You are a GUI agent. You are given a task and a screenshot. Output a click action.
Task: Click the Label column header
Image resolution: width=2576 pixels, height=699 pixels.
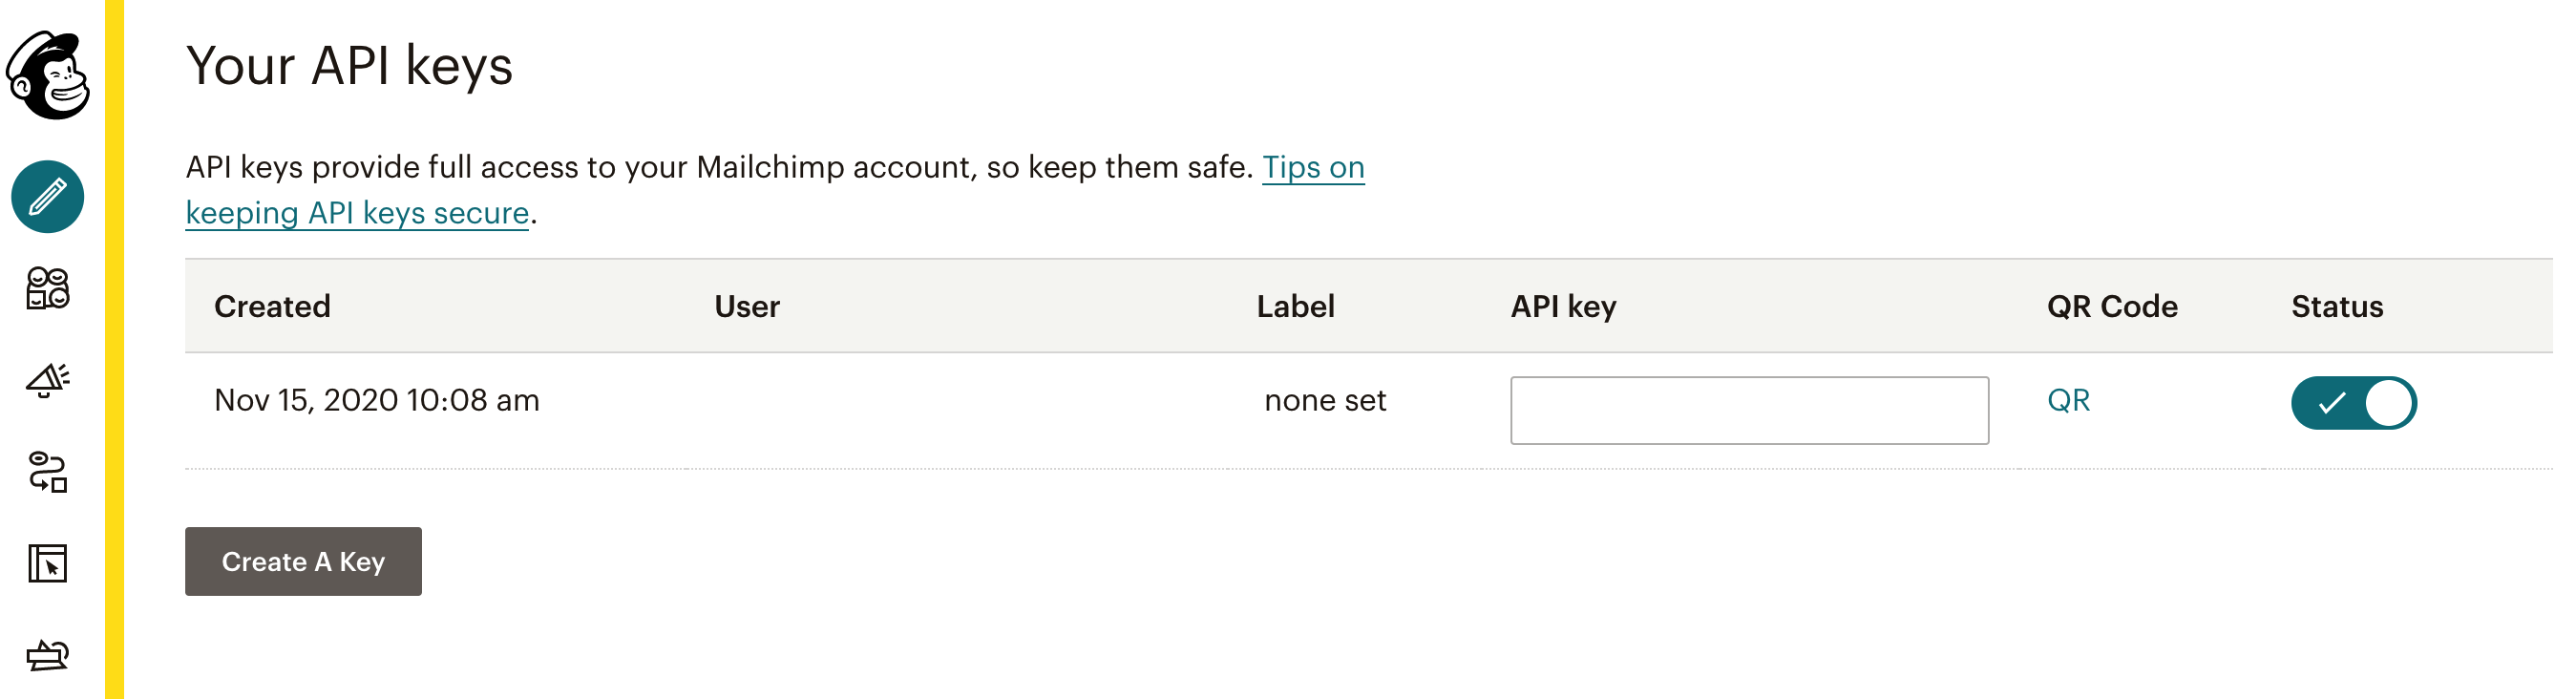click(1295, 307)
